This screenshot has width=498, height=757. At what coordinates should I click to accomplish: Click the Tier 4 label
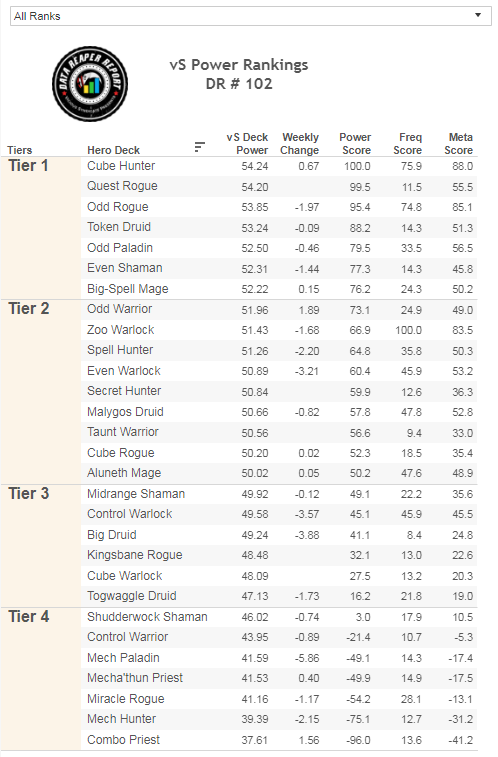tap(28, 617)
